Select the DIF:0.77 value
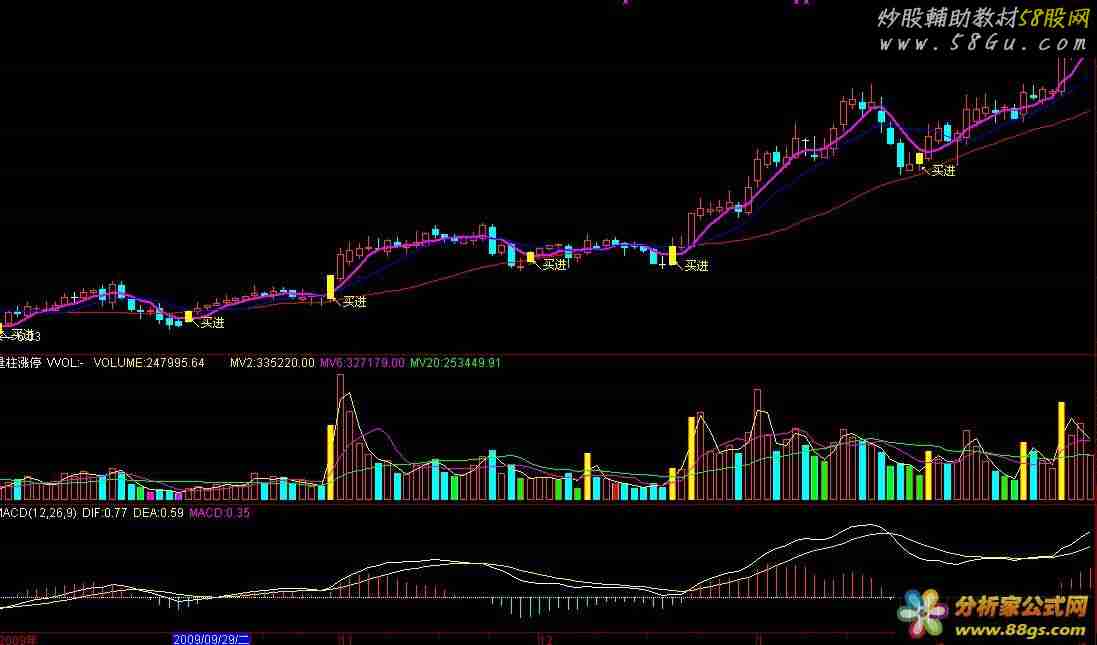Screen dimensions: 1097x645 click(104, 513)
